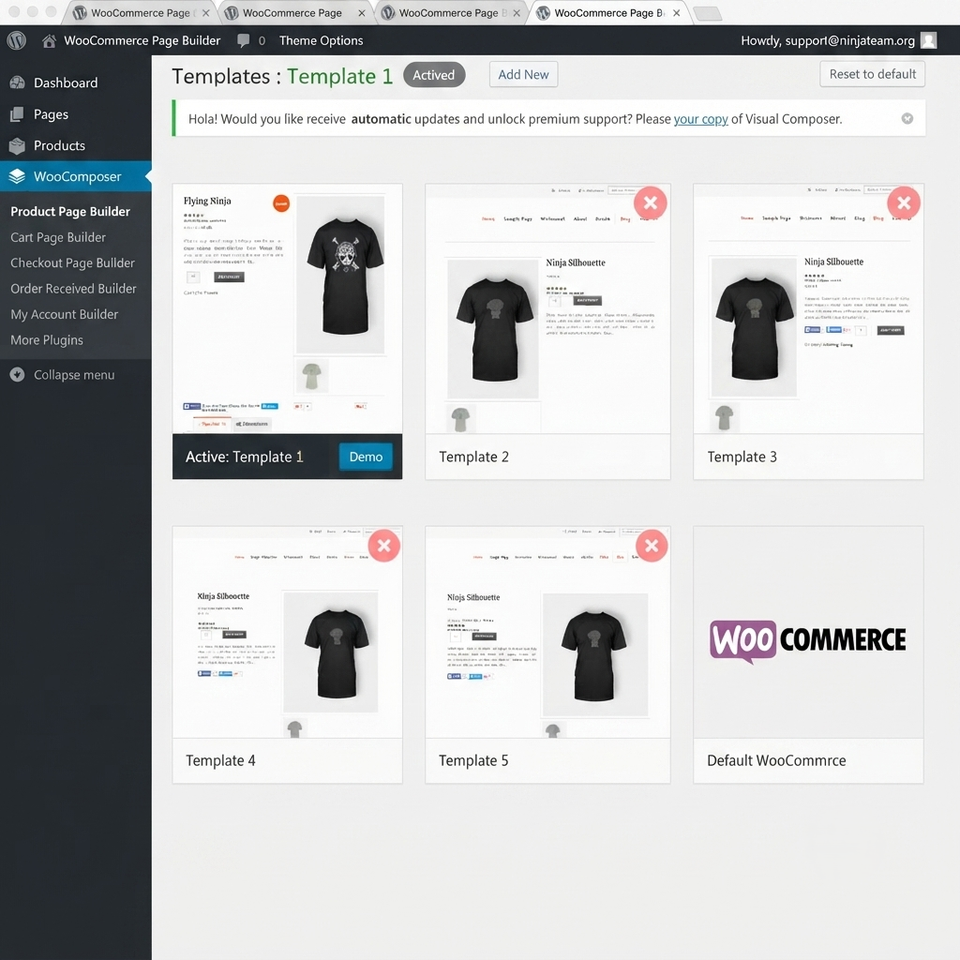Open Theme Options in admin bar
Viewport: 960px width, 960px height.
pyautogui.click(x=321, y=40)
